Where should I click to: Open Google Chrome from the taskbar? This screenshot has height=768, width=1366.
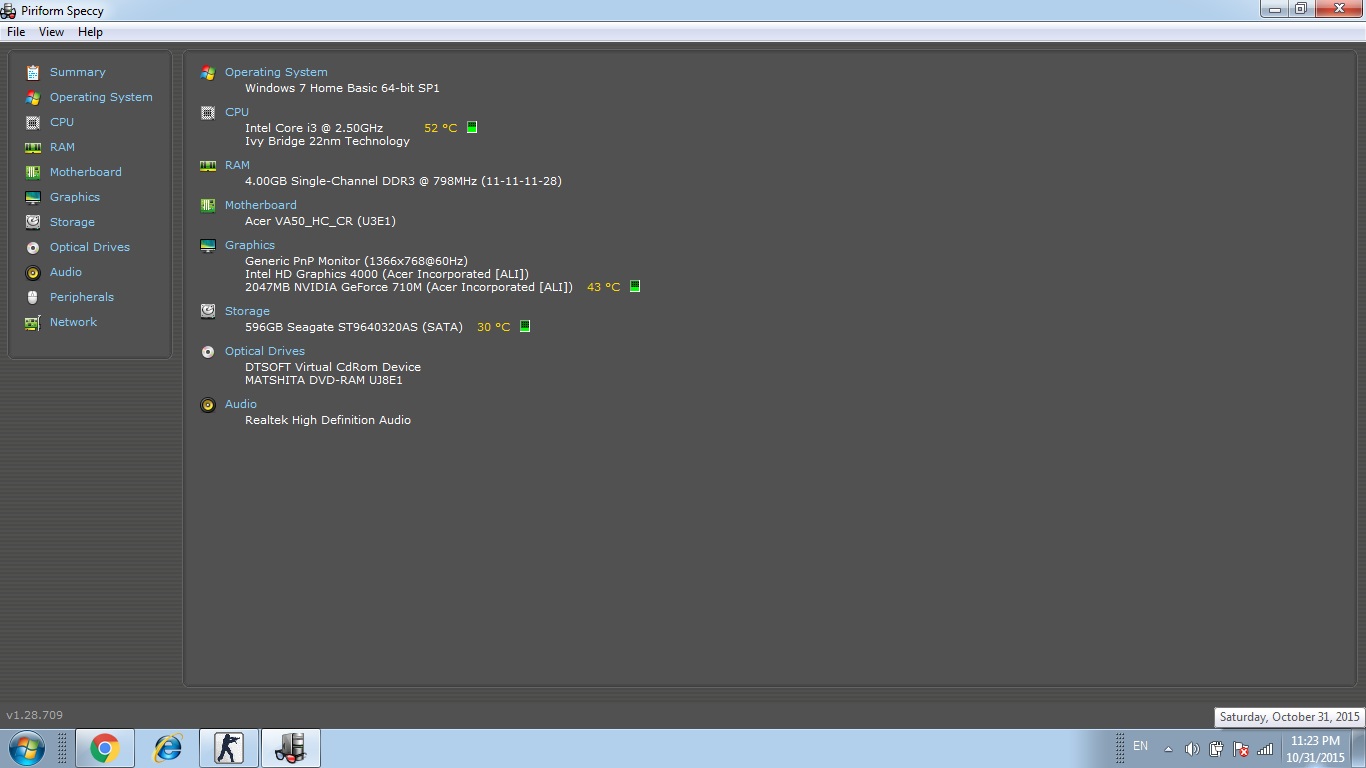(105, 748)
